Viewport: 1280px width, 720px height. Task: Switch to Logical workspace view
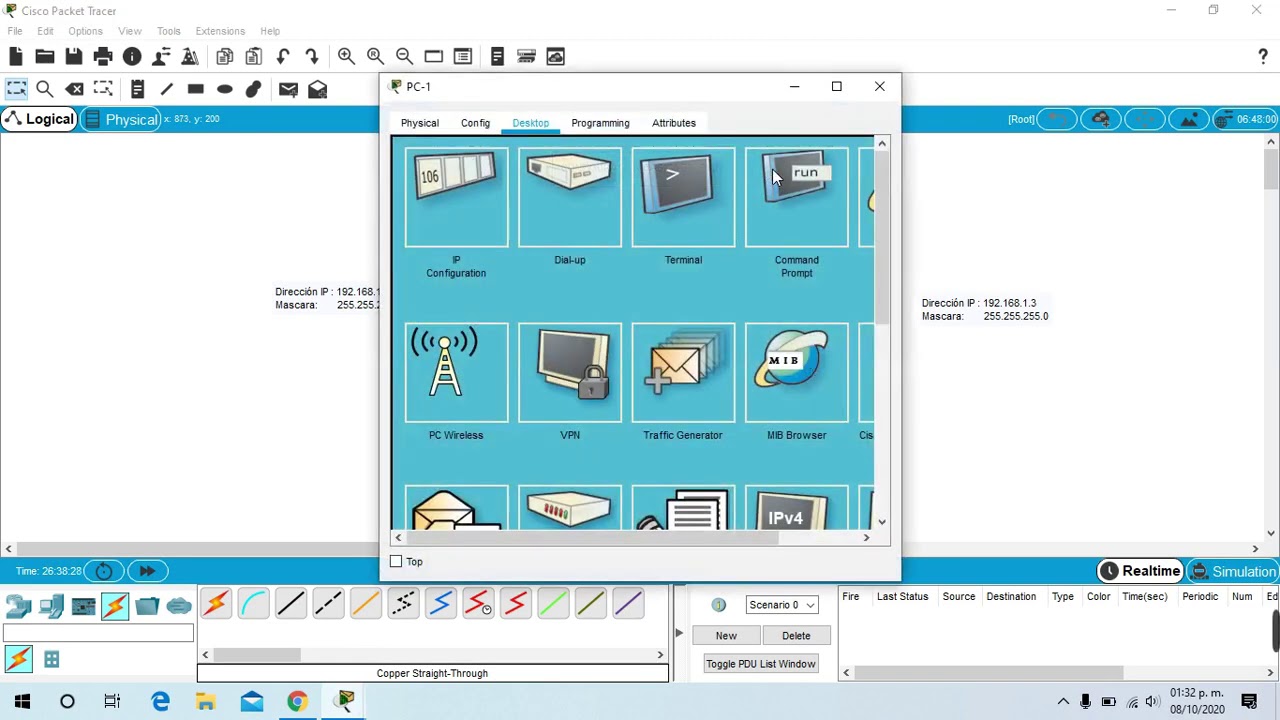point(39,119)
